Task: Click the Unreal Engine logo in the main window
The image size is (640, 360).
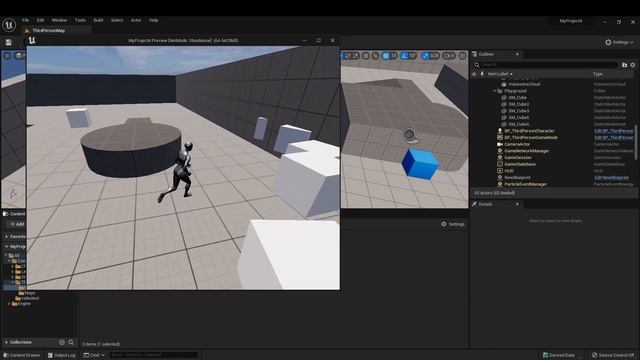Action: 9,25
